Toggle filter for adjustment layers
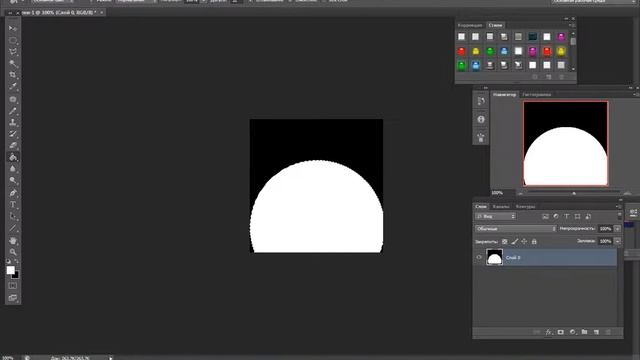640x360 pixels. [556, 216]
